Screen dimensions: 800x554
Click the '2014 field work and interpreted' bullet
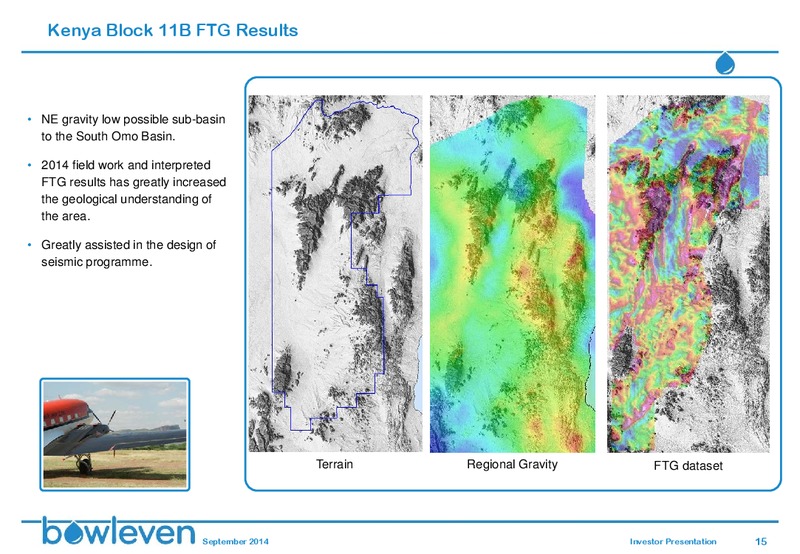[x=133, y=190]
